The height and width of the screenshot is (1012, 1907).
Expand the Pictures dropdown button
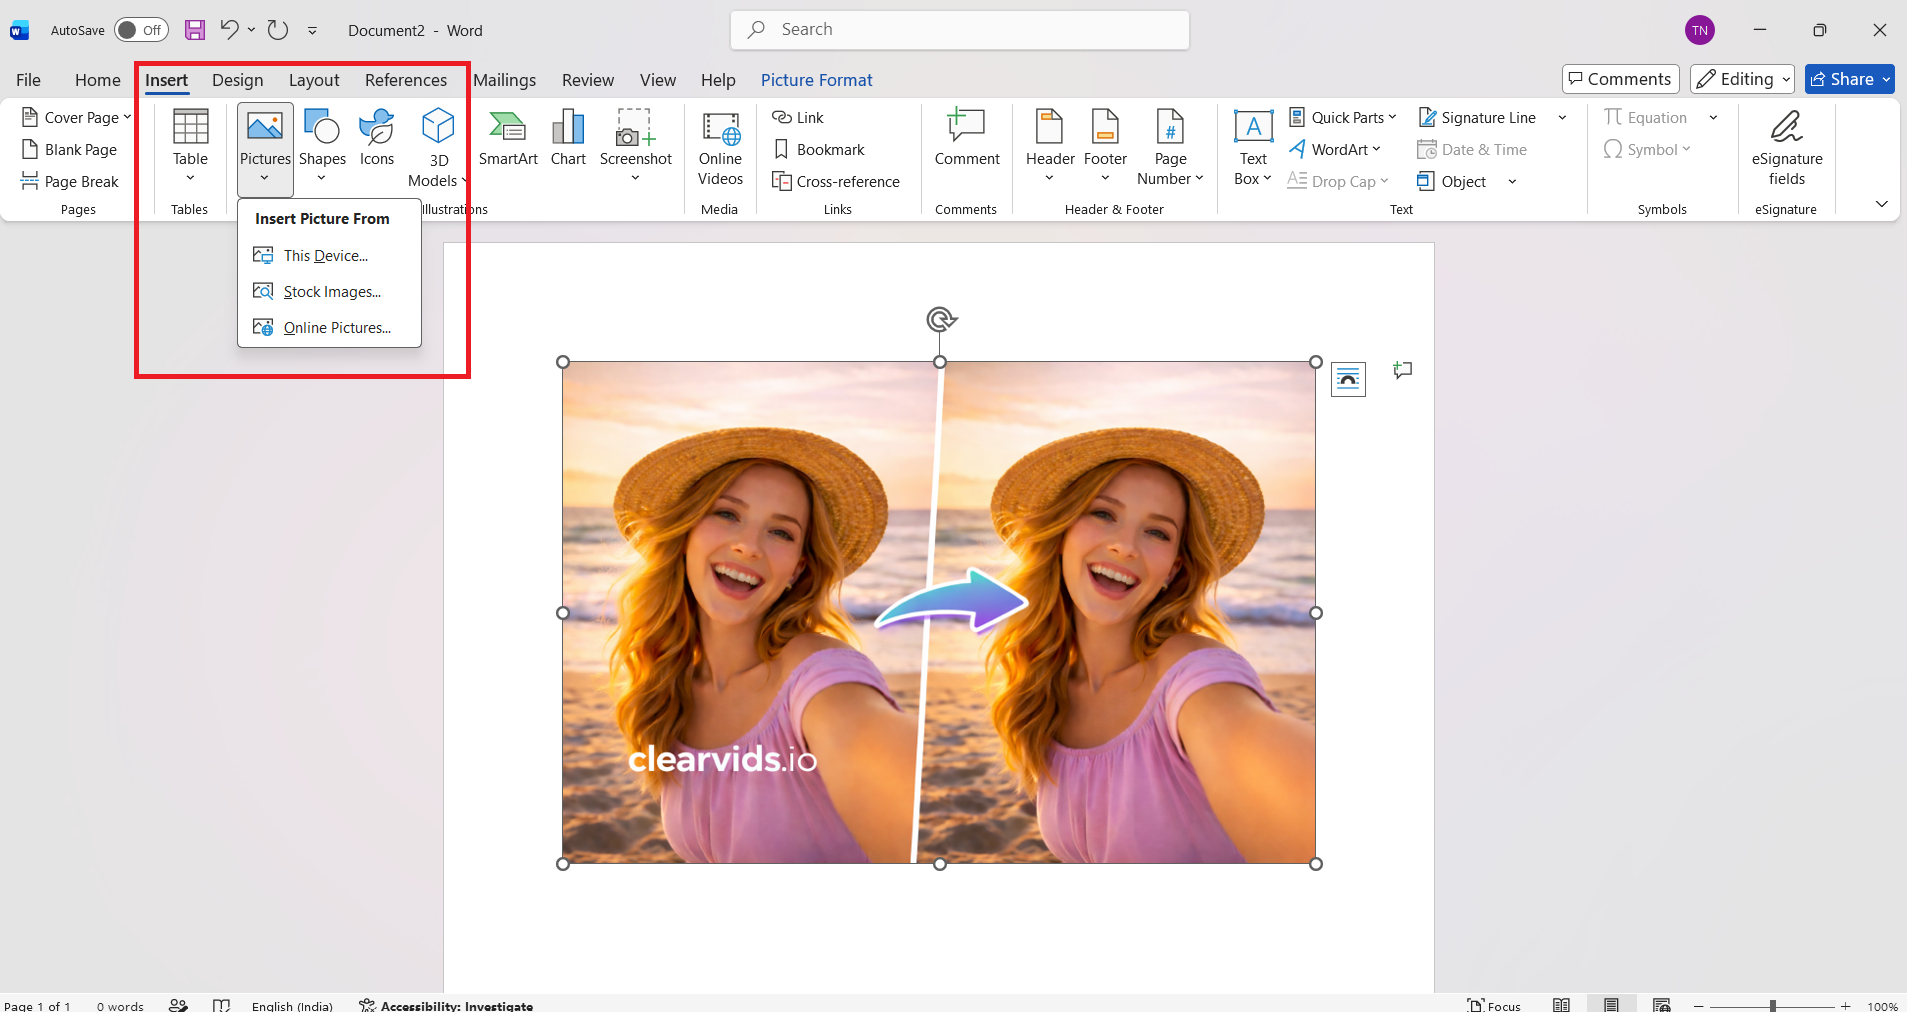[265, 150]
